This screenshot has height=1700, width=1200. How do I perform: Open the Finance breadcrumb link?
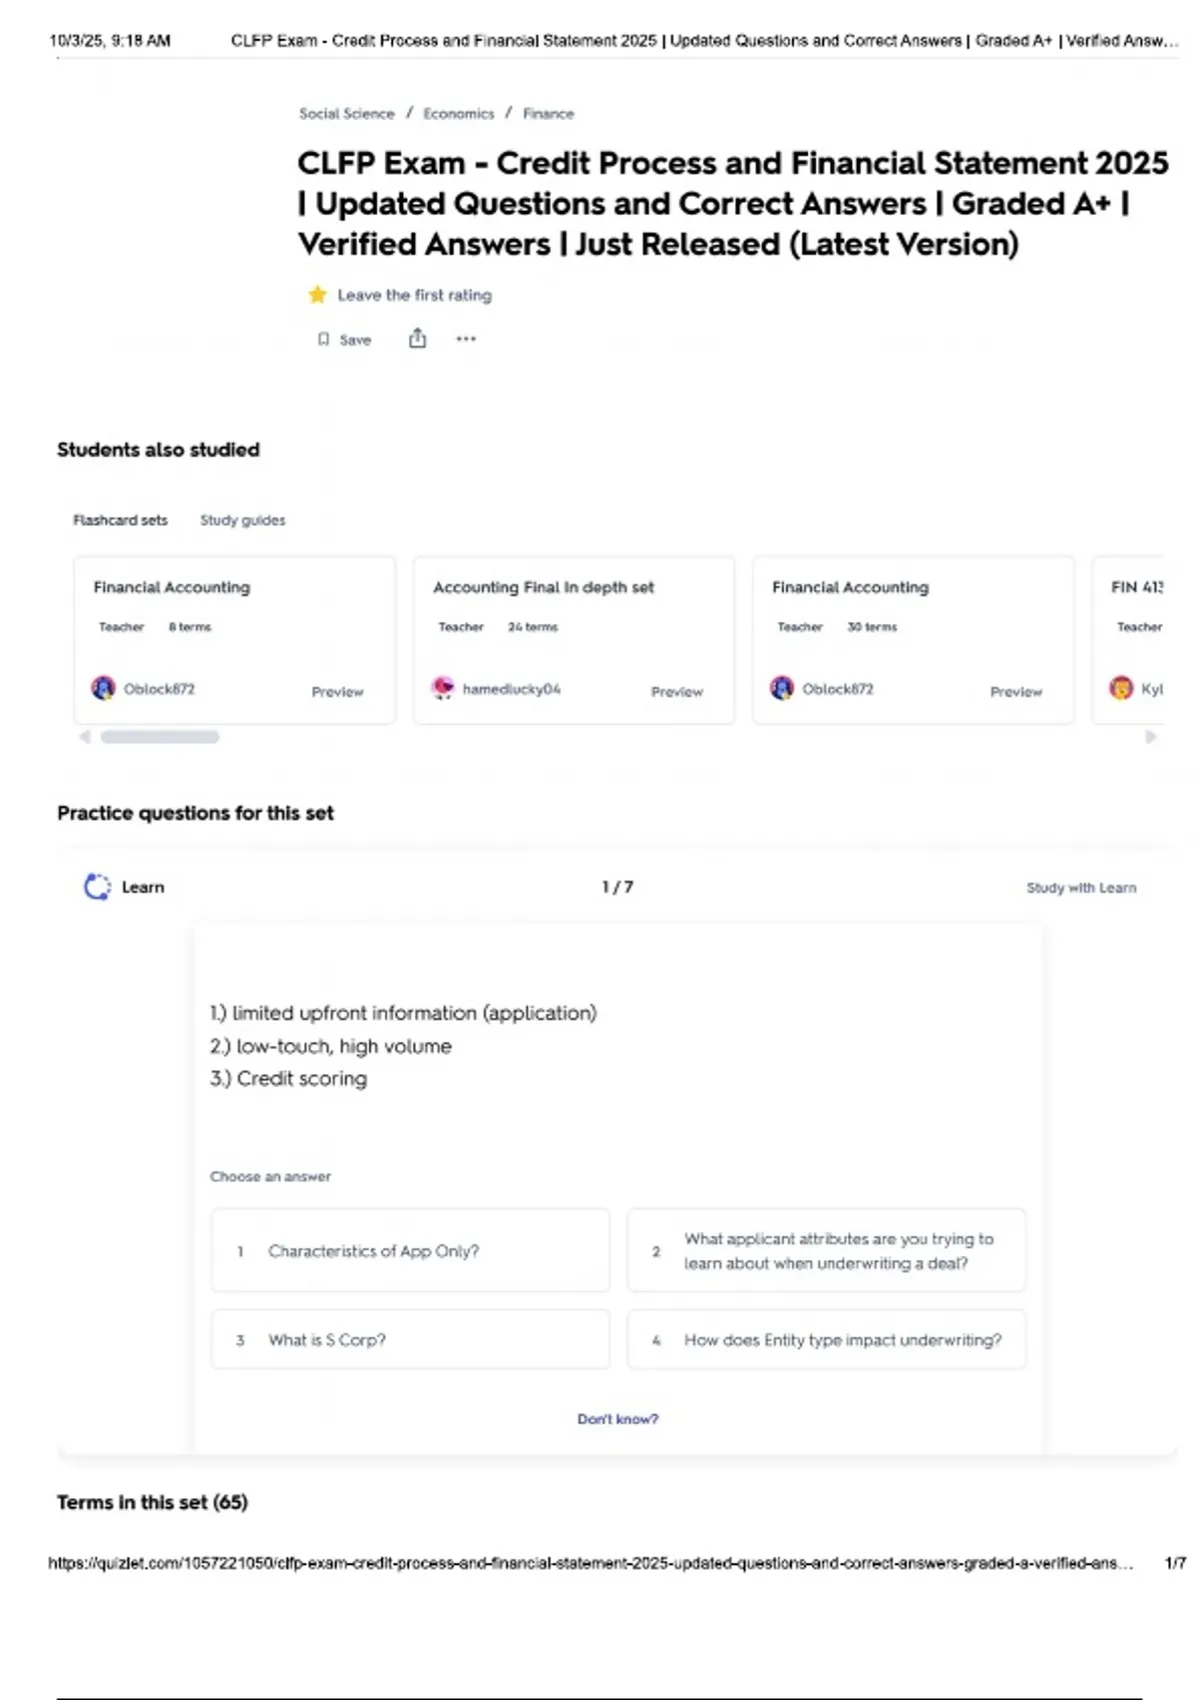(548, 114)
